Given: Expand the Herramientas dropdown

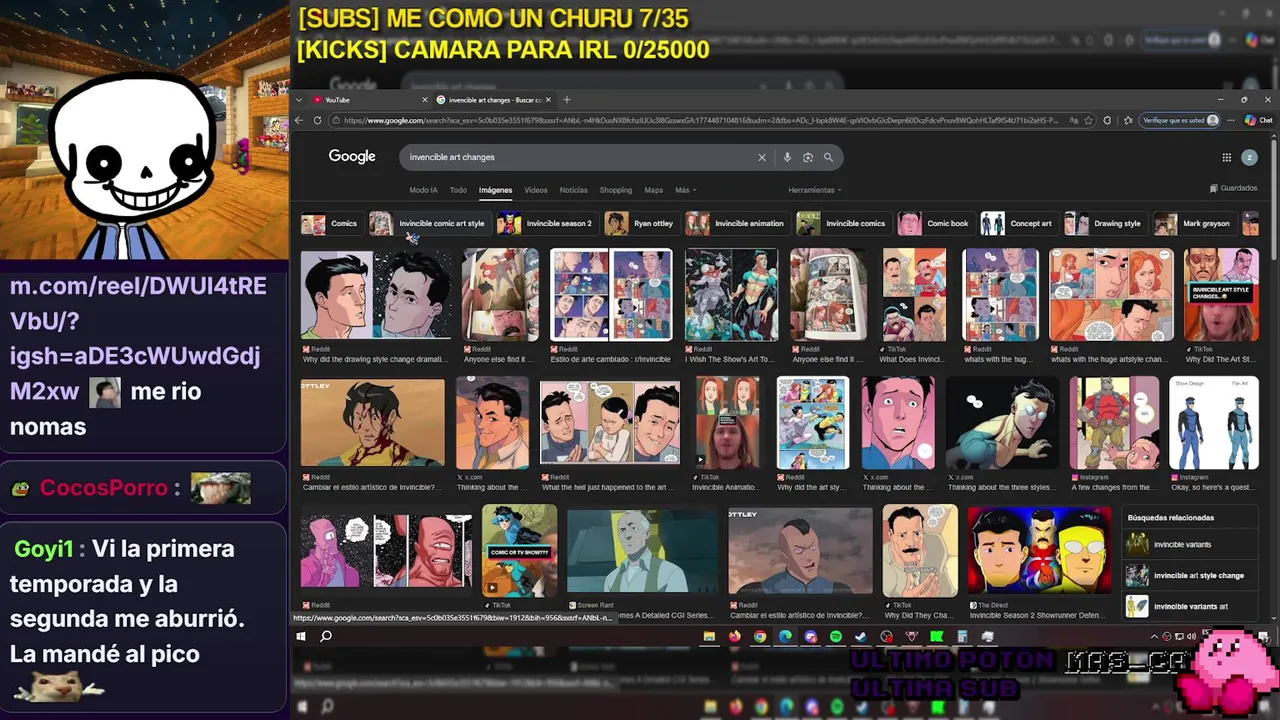Looking at the screenshot, I should tap(815, 190).
